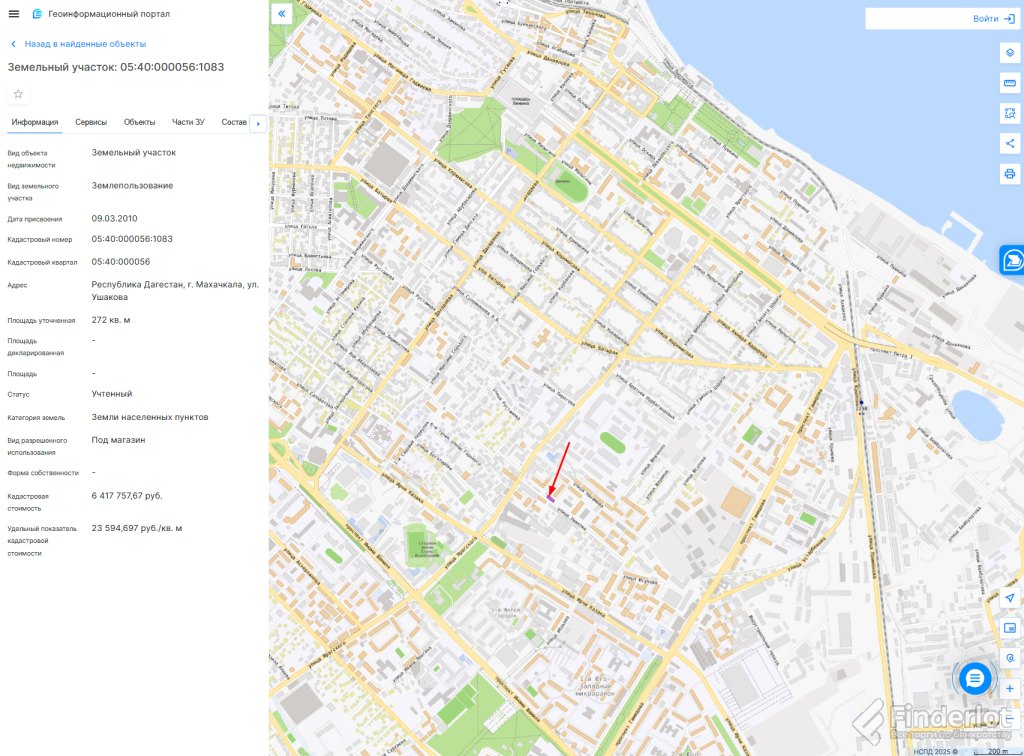Zoom in with the plus button
Screen dimensions: 1024x756
tap(1009, 688)
